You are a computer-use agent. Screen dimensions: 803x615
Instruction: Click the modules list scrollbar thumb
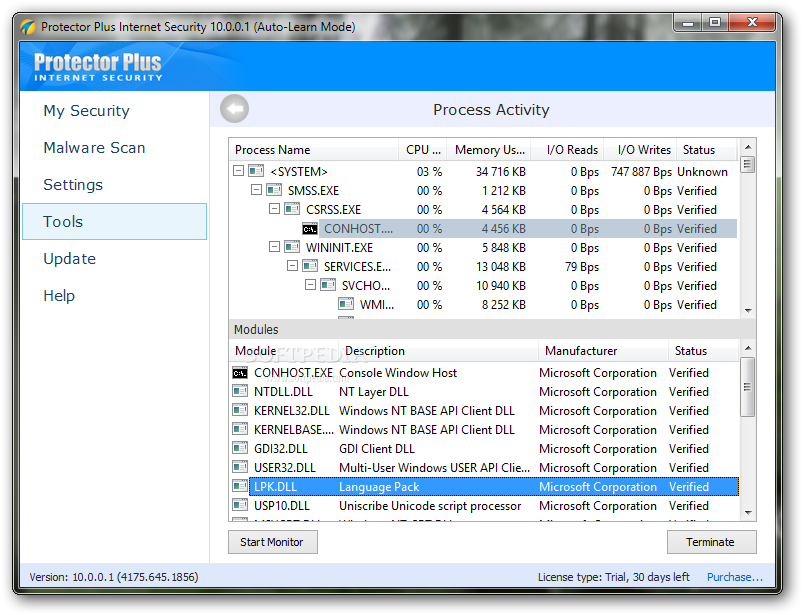pos(748,387)
